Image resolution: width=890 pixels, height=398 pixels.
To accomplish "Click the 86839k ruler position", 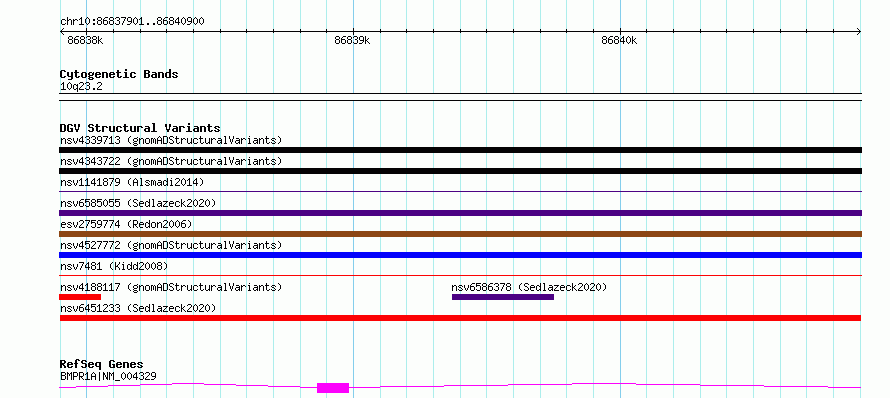I will (352, 40).
